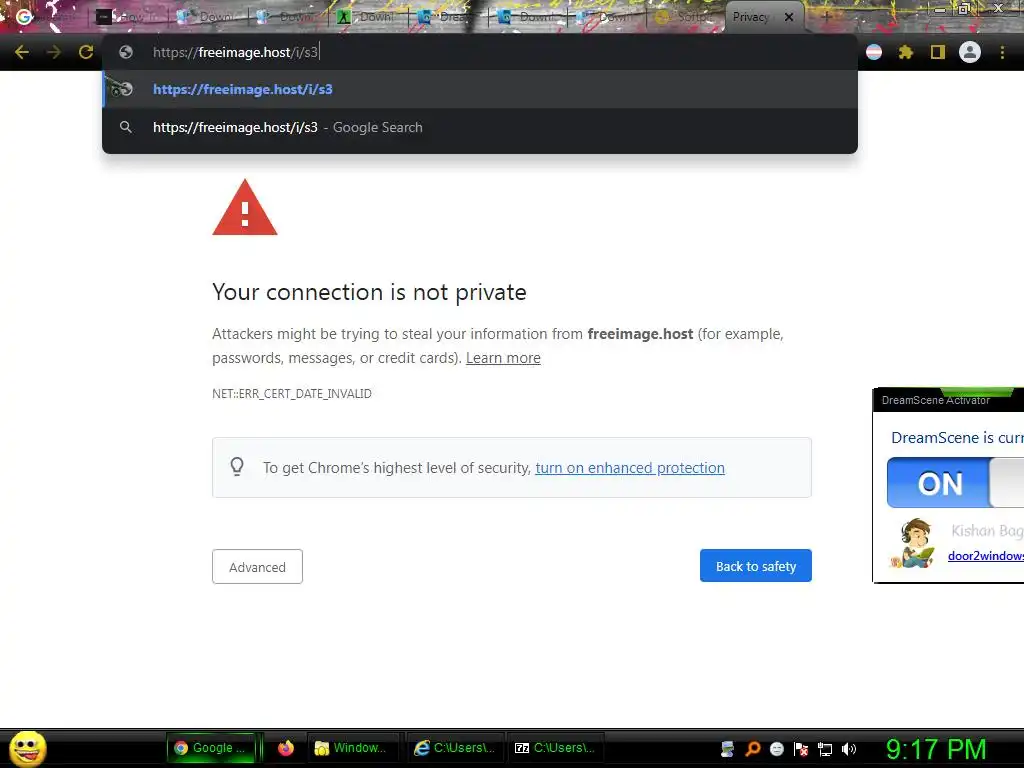Click the 'Back to safety' button
1024x768 pixels.
[x=756, y=566]
